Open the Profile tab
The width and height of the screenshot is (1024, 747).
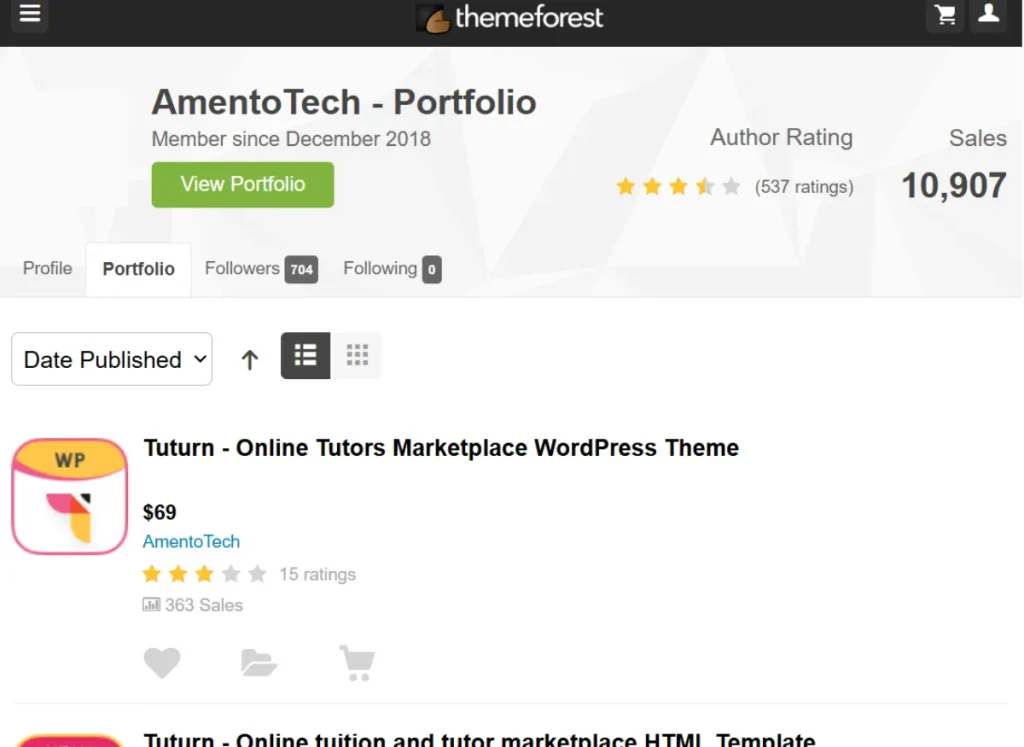click(48, 268)
